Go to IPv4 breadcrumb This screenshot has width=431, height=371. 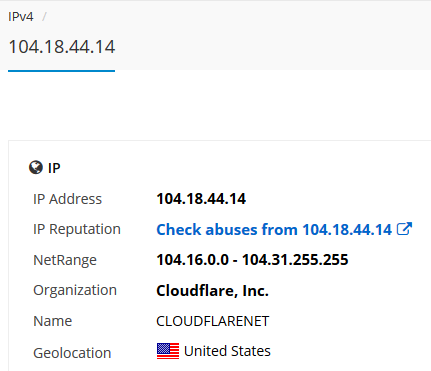tap(21, 17)
